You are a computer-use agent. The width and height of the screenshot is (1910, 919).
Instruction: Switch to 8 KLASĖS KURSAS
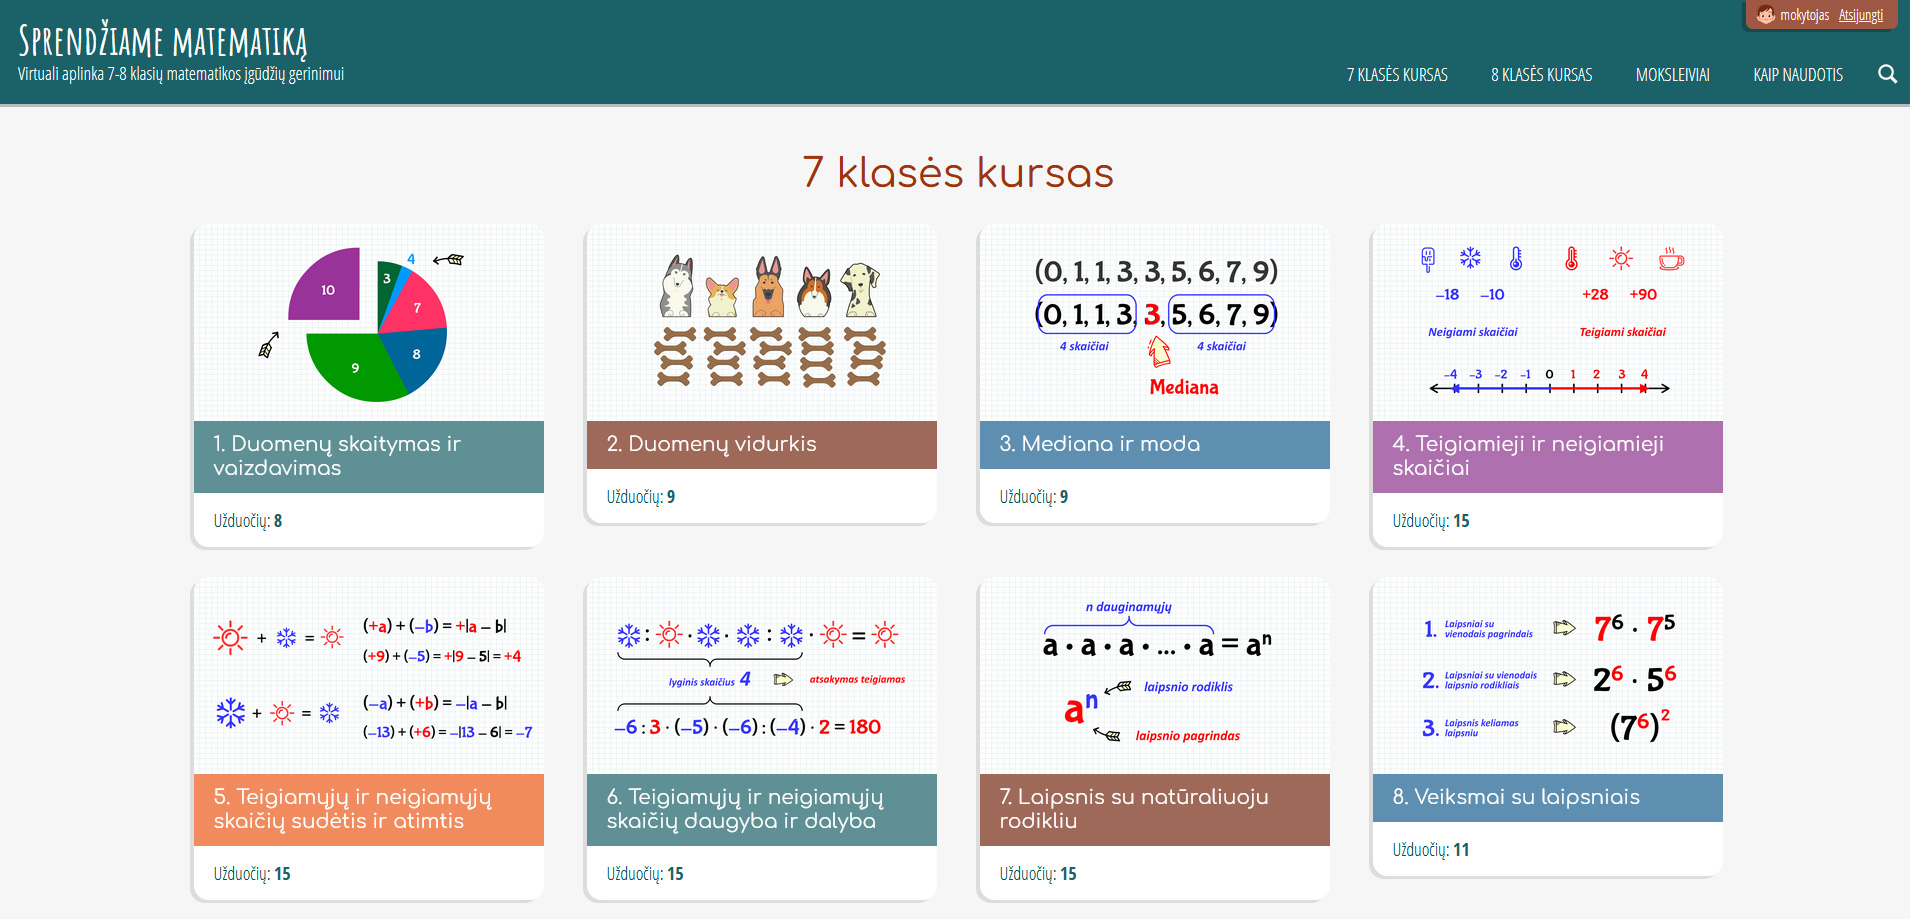click(x=1541, y=74)
